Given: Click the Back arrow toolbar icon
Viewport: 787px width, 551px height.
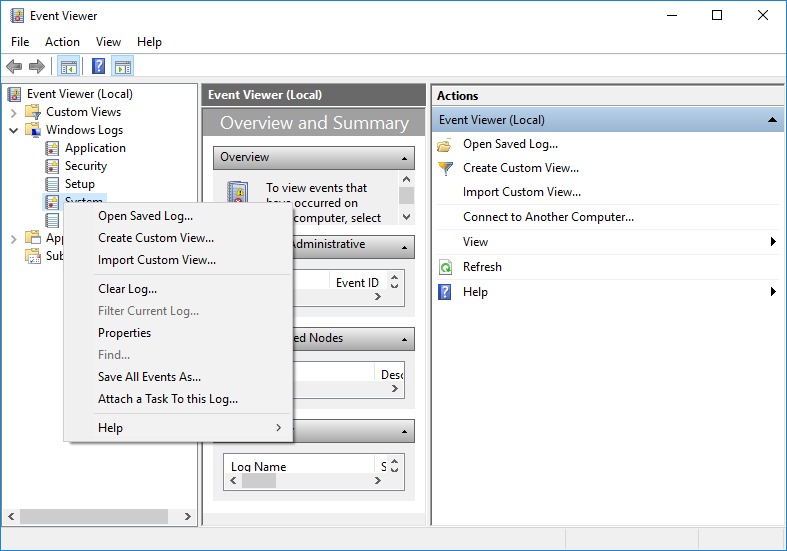Looking at the screenshot, I should click(x=14, y=67).
